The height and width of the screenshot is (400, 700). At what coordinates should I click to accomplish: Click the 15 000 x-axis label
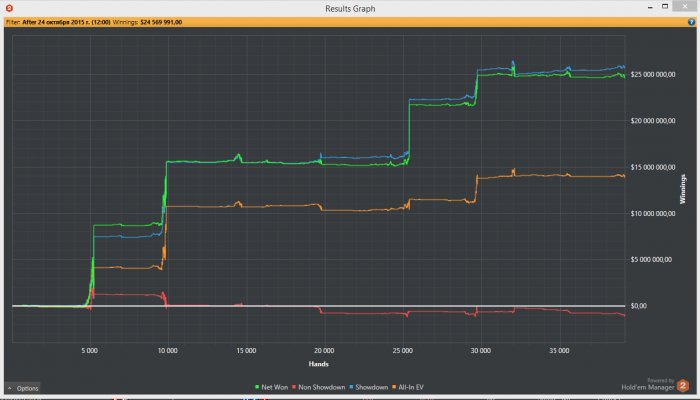coord(246,351)
